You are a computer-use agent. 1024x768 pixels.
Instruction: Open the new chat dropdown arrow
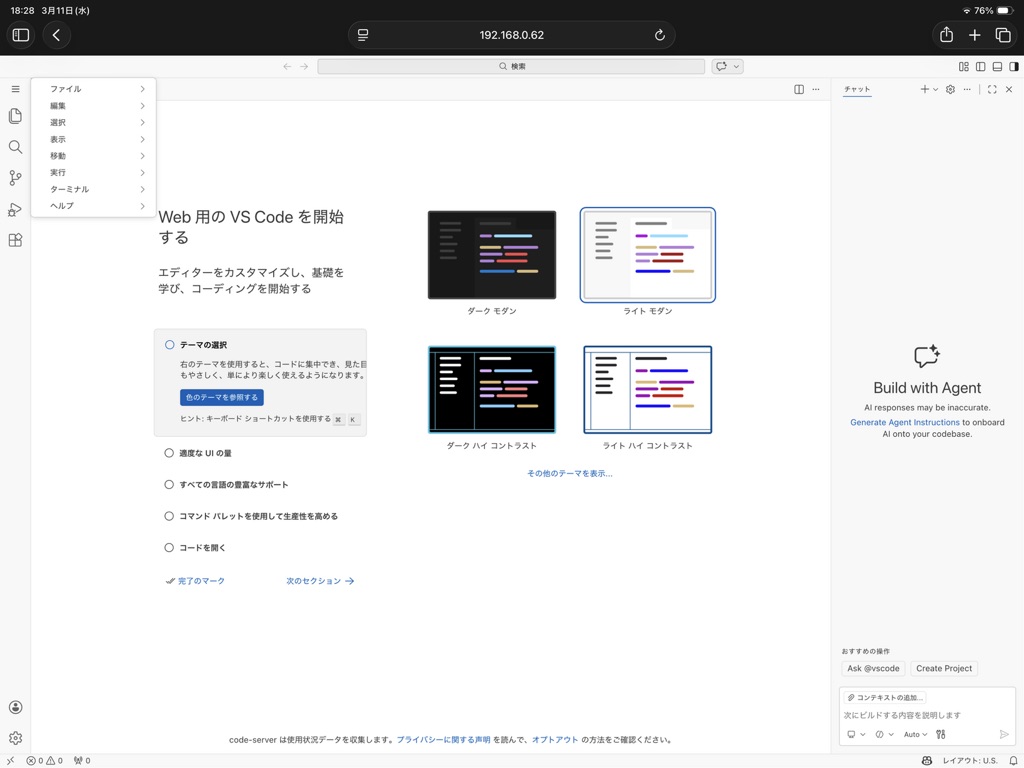coord(935,90)
